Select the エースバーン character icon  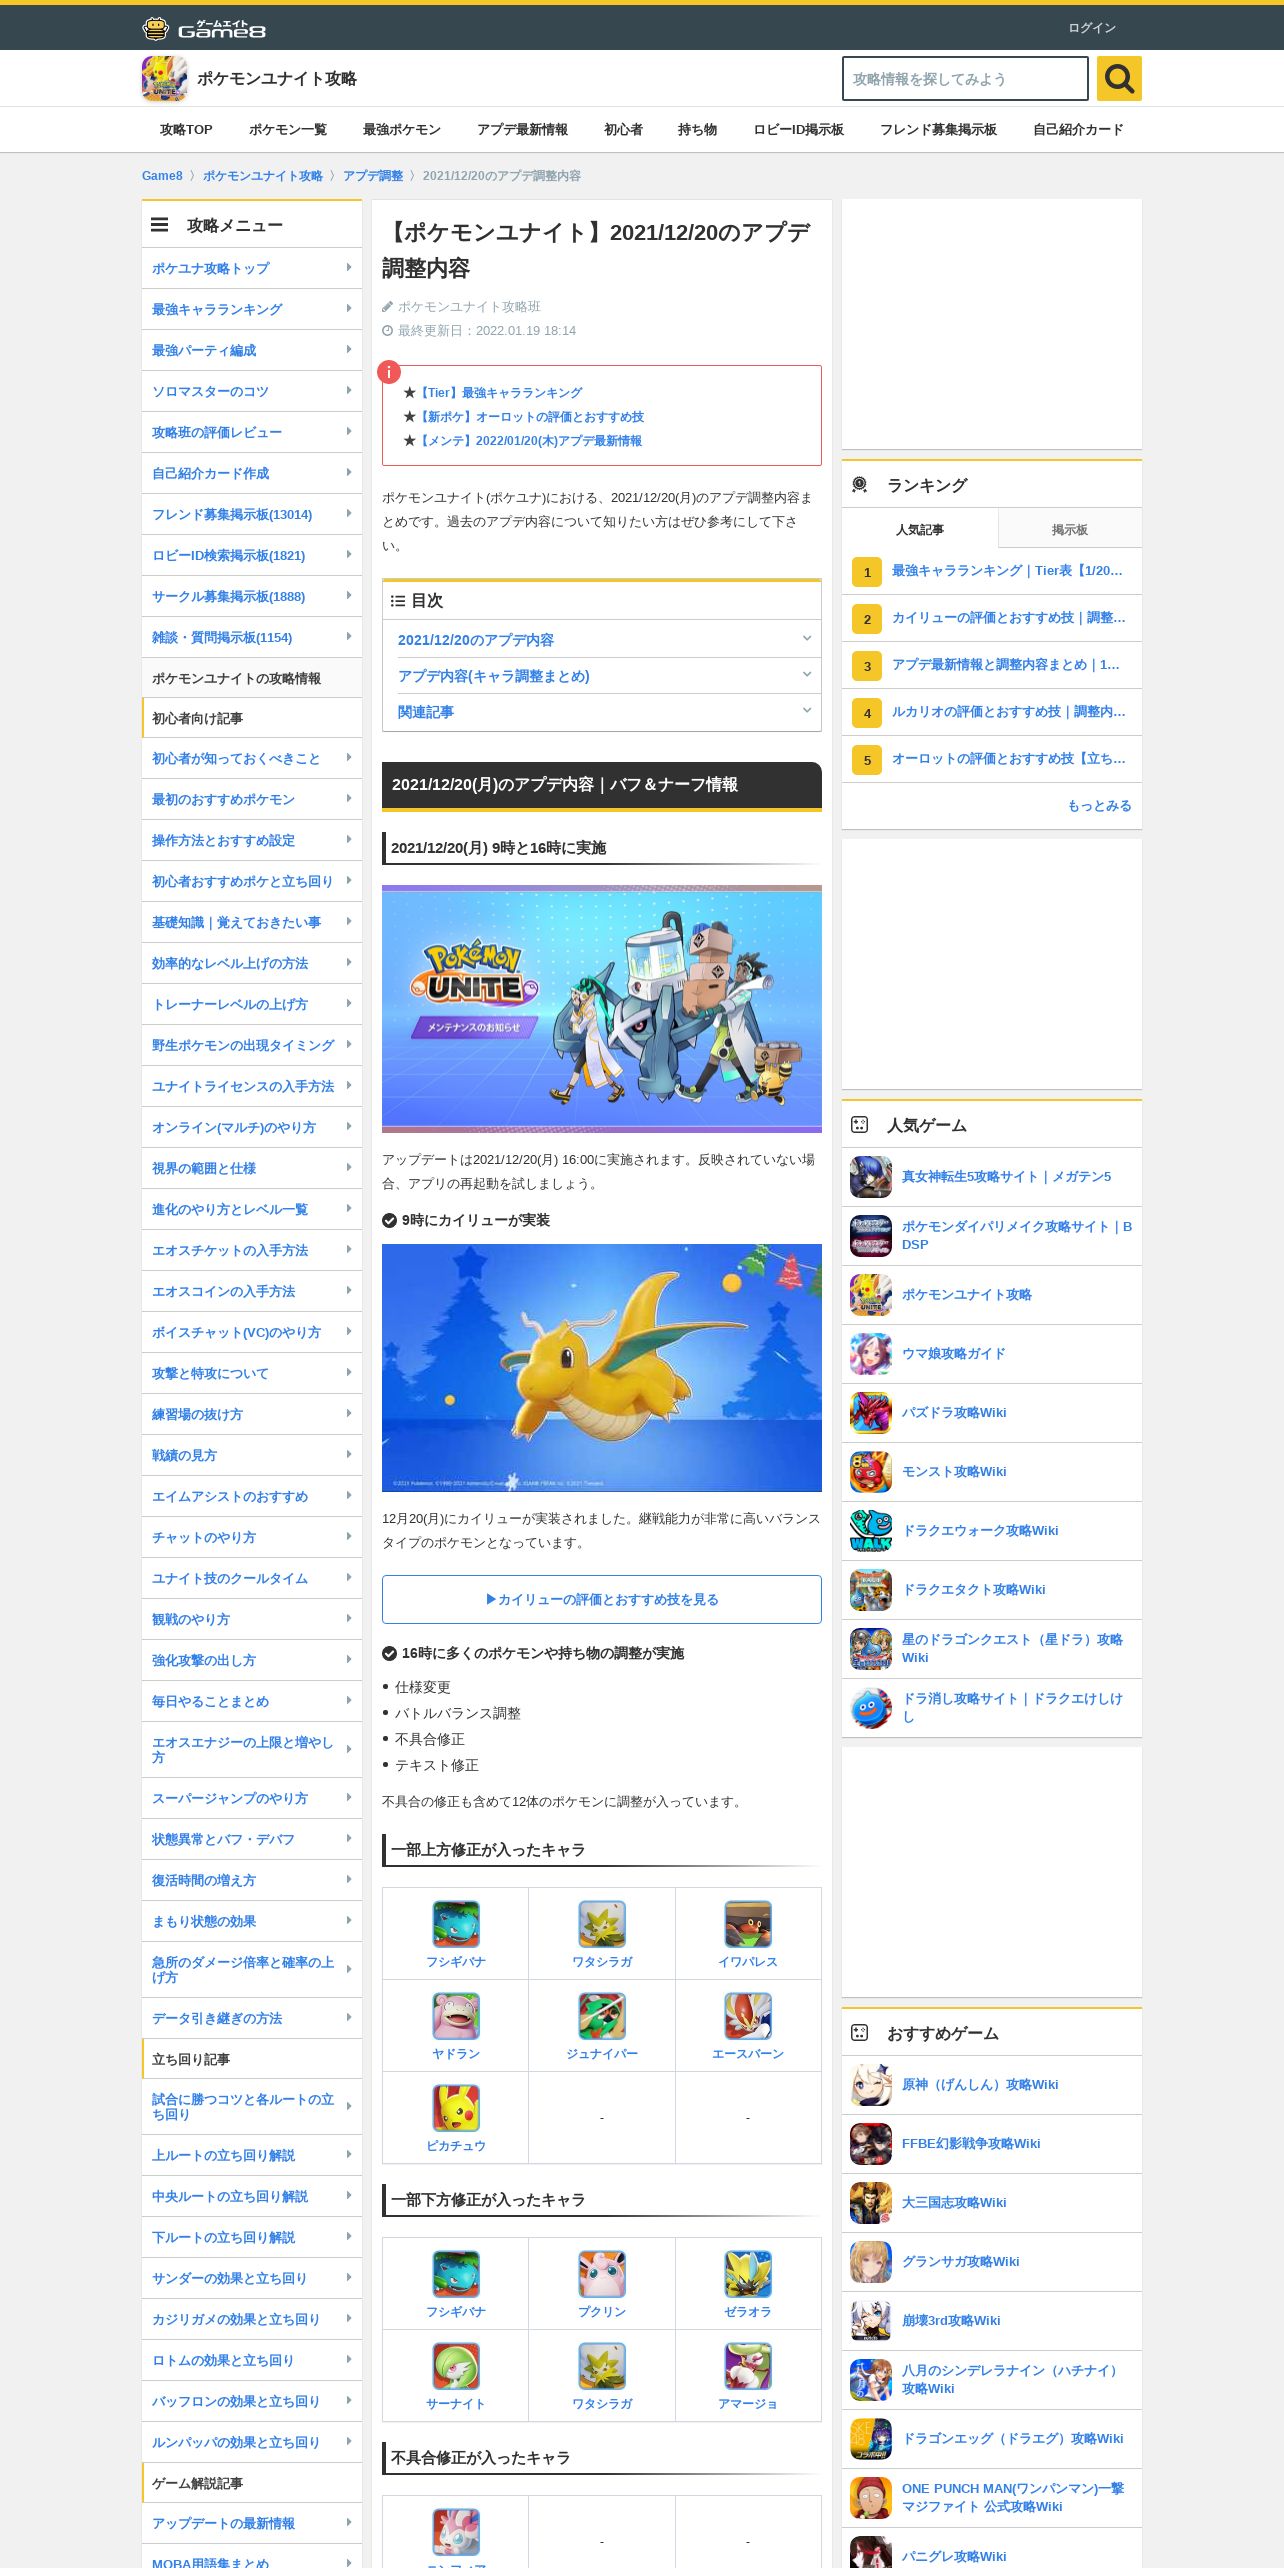click(x=748, y=2016)
